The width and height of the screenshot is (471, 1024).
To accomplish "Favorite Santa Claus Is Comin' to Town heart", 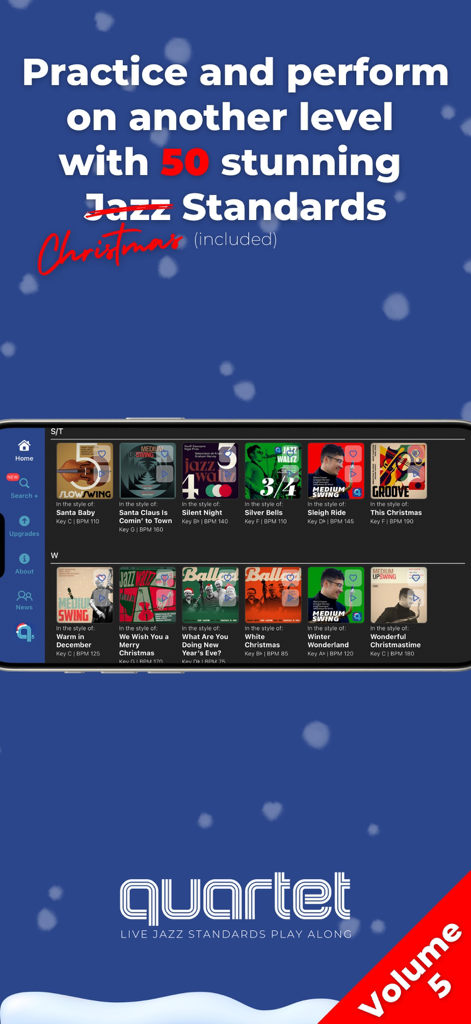I will pyautogui.click(x=165, y=454).
